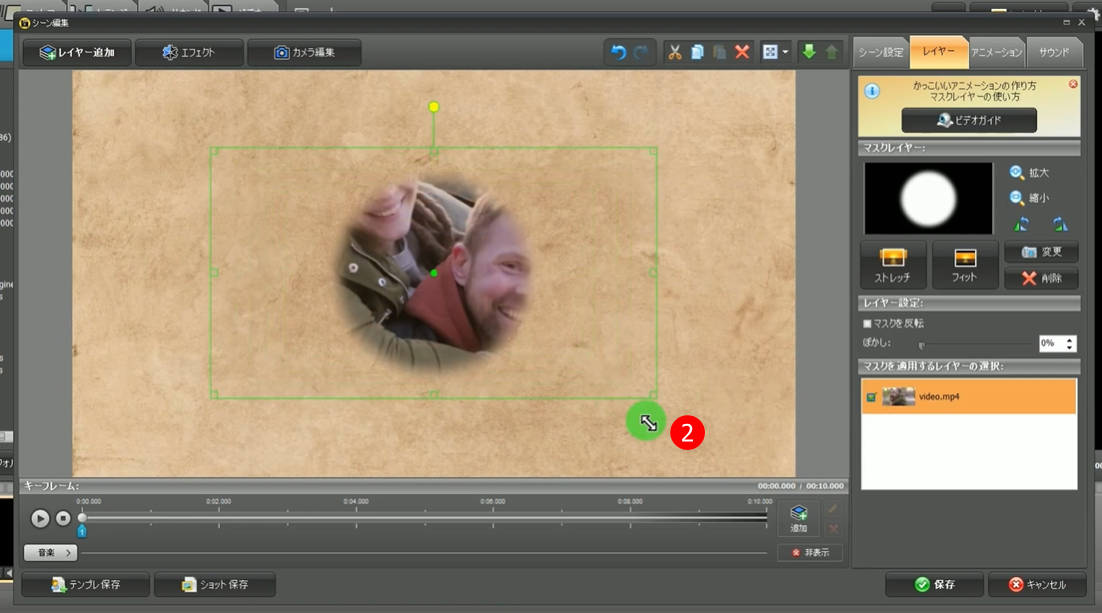Click the undo arrow icon
1102x613 pixels.
pyautogui.click(x=618, y=52)
